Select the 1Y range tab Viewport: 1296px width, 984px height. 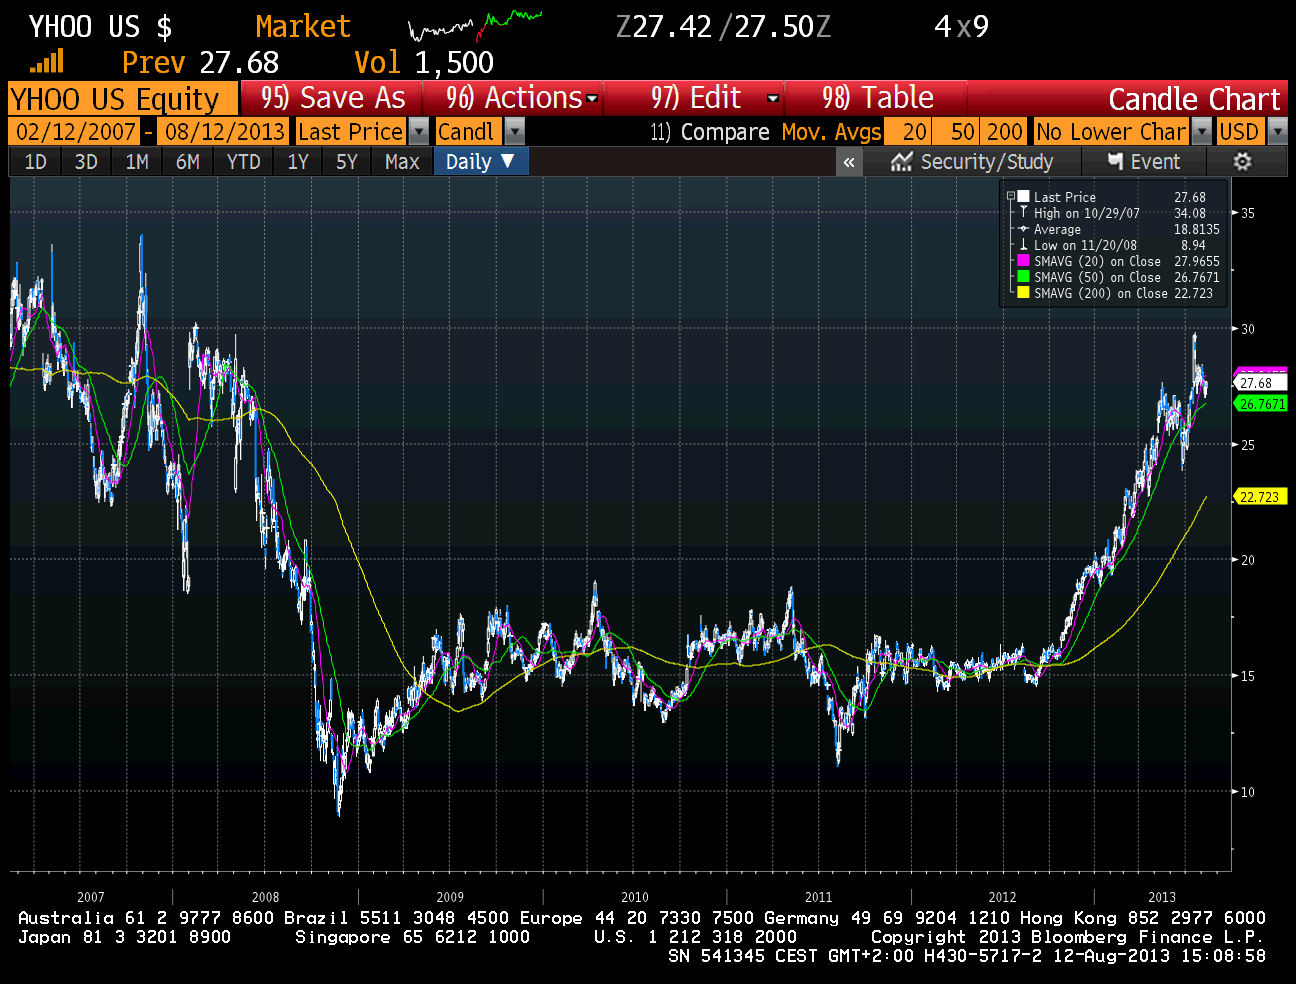pos(298,162)
